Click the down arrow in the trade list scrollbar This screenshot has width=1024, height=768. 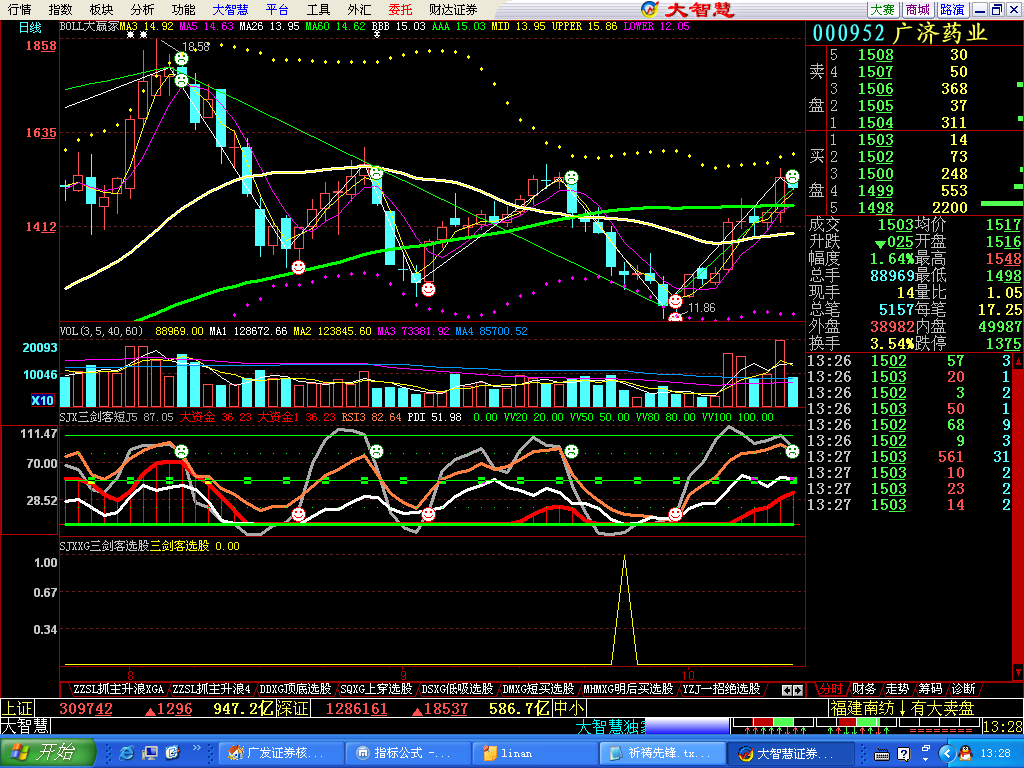point(1017,672)
